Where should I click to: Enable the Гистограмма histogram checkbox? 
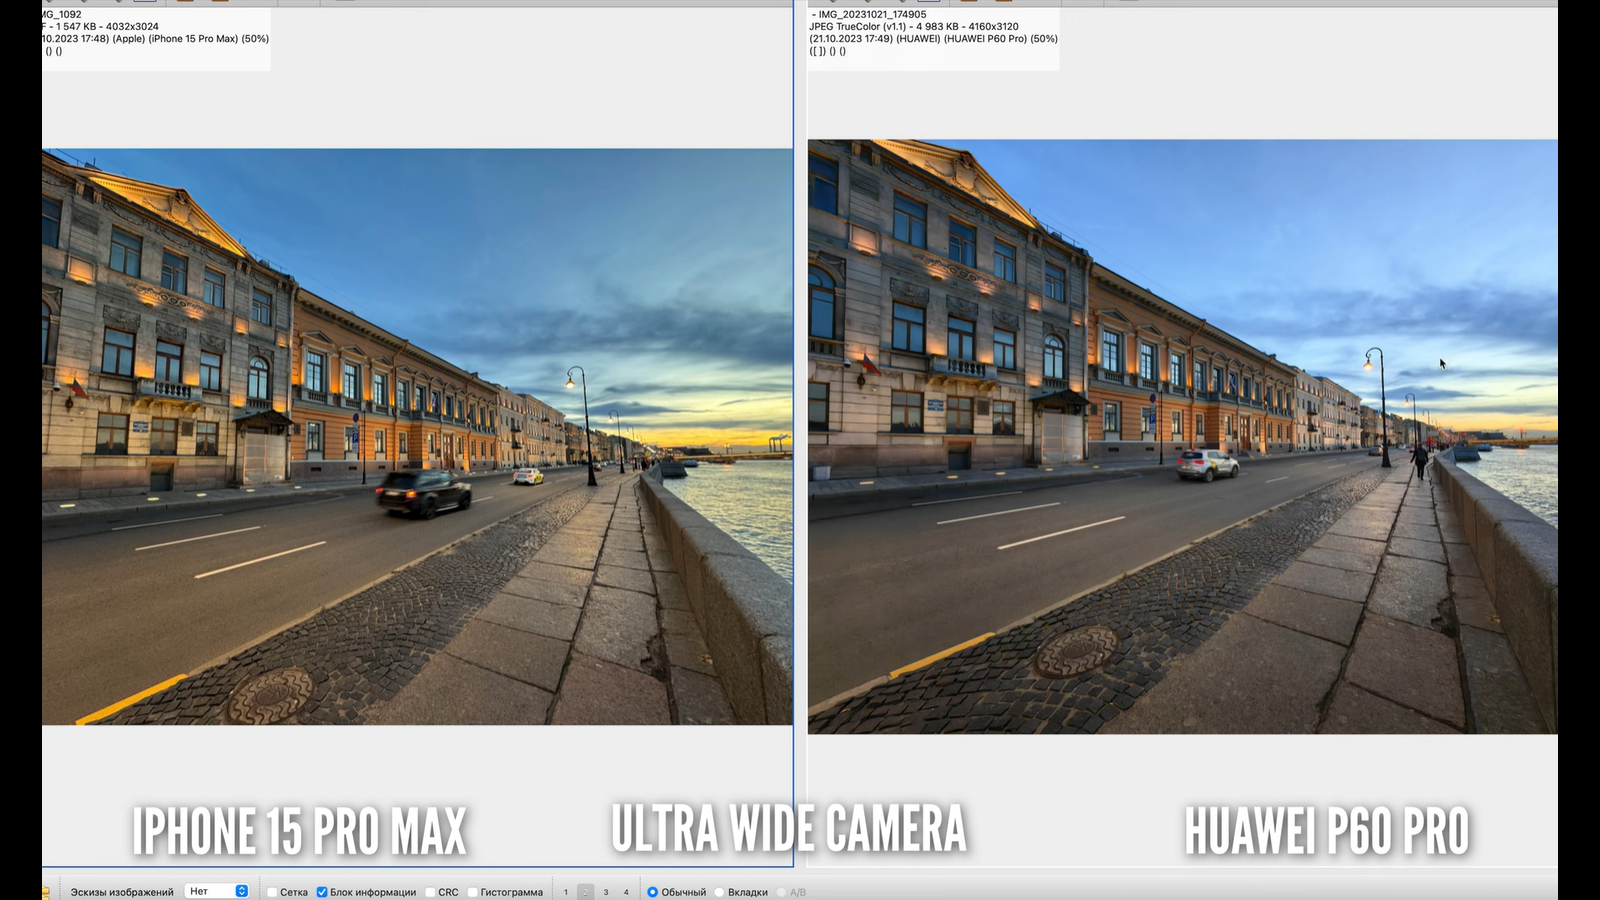pyautogui.click(x=472, y=892)
